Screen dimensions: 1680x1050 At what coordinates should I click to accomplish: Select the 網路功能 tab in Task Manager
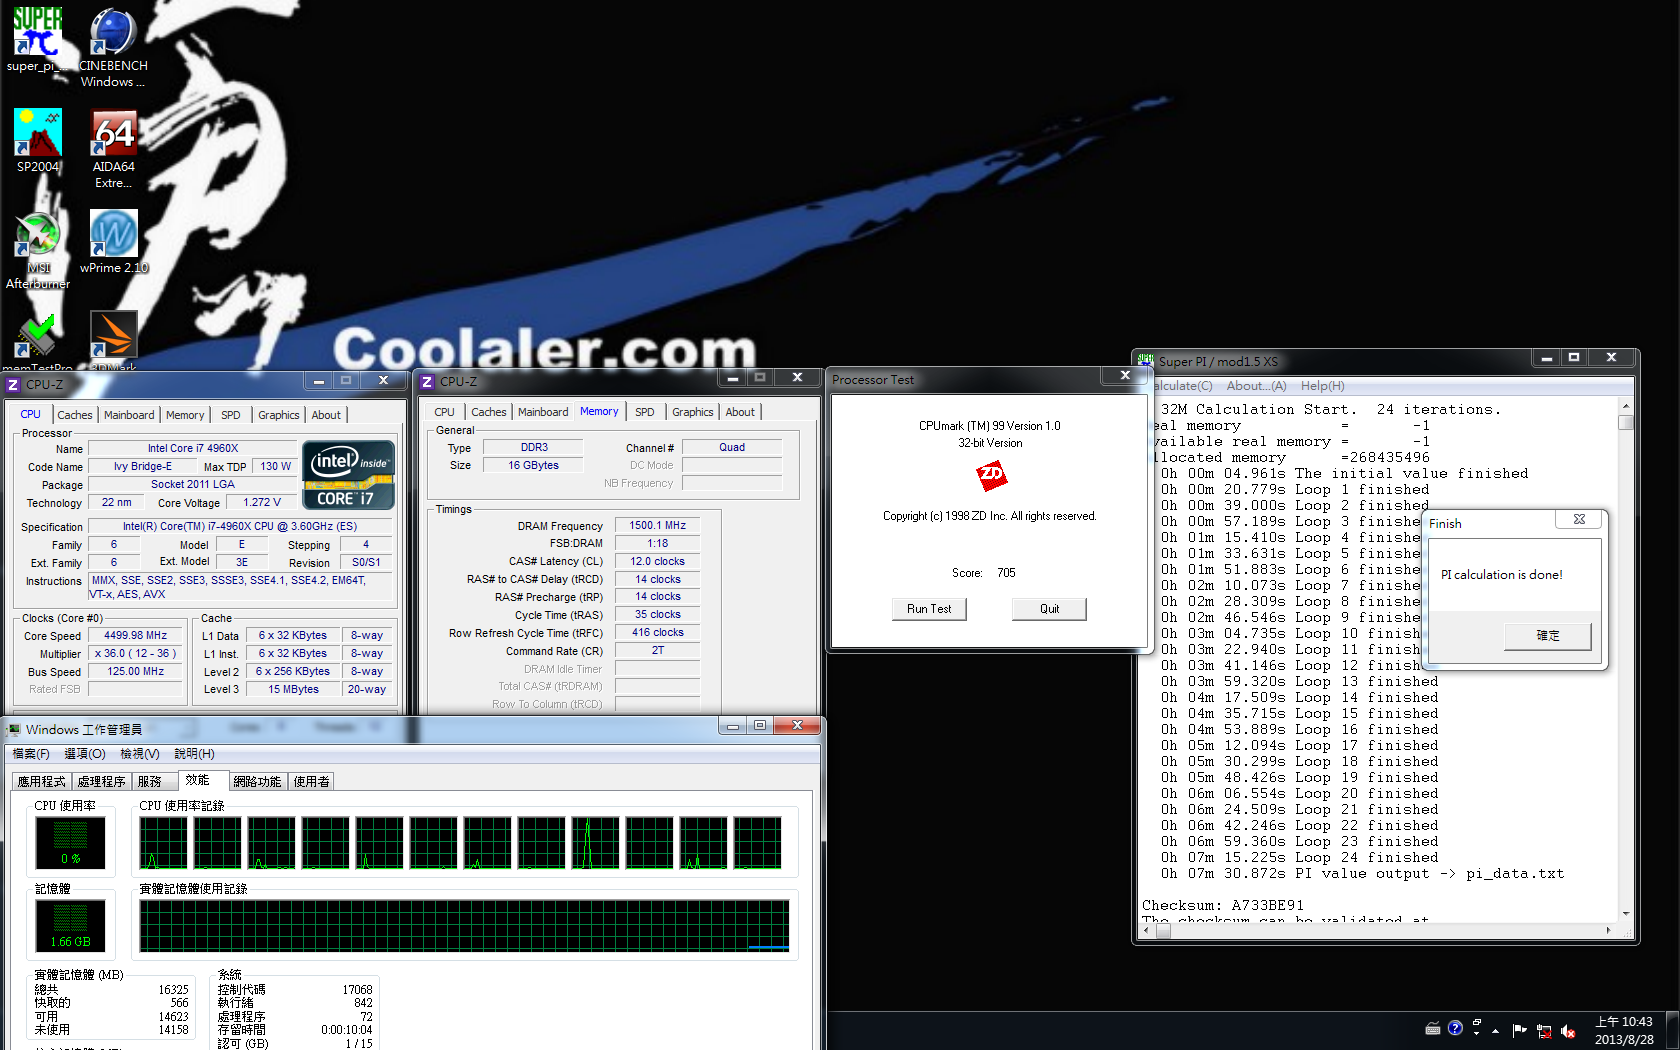pos(257,782)
